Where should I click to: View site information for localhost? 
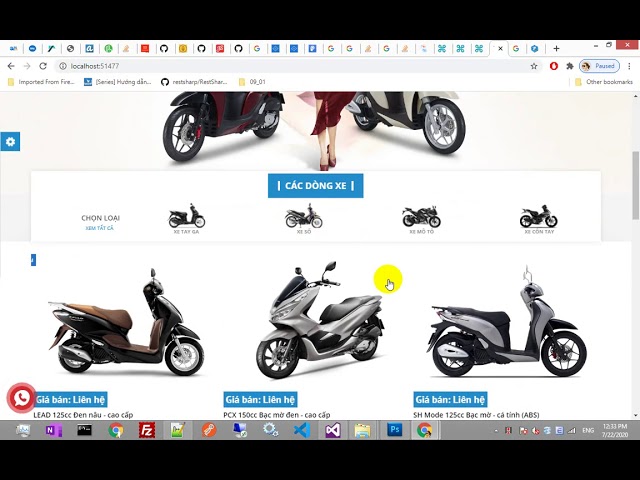pyautogui.click(x=63, y=66)
